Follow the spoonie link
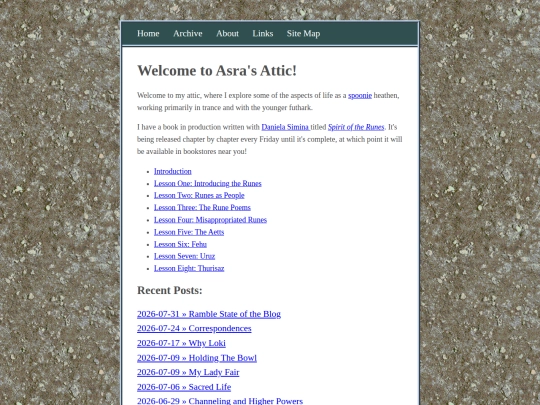Viewport: 540px width, 405px height. coord(360,95)
